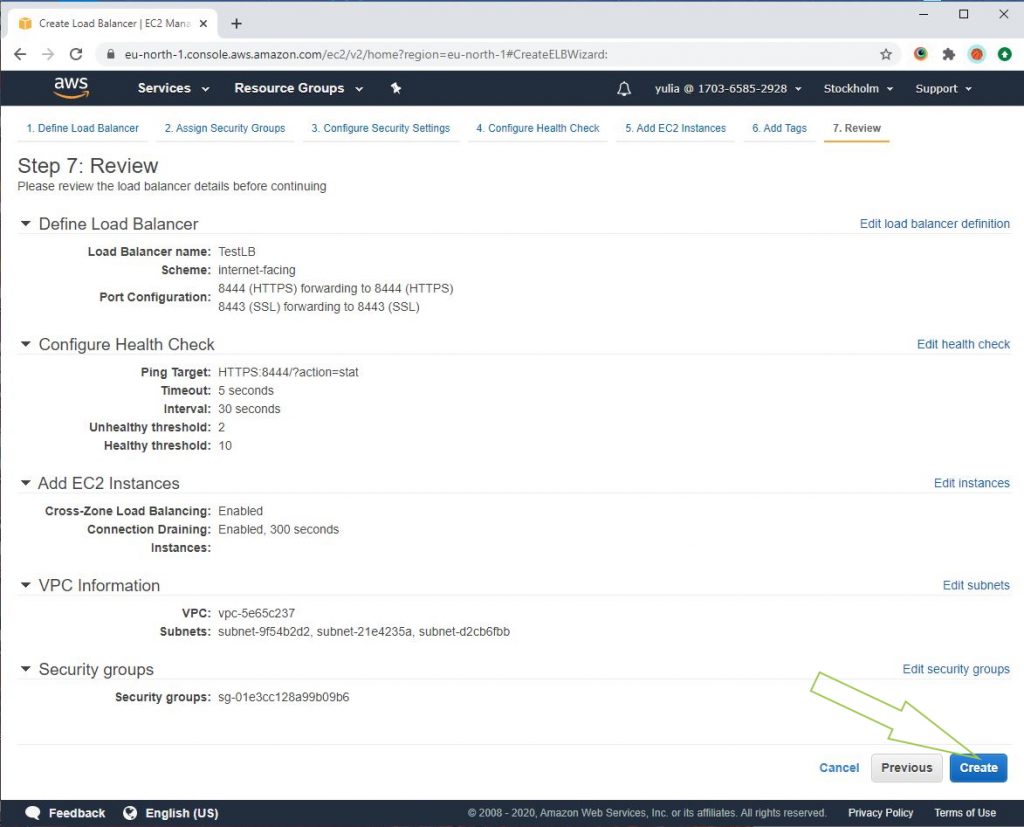
Task: Go to step 4 Configure Health Check
Action: pyautogui.click(x=537, y=128)
